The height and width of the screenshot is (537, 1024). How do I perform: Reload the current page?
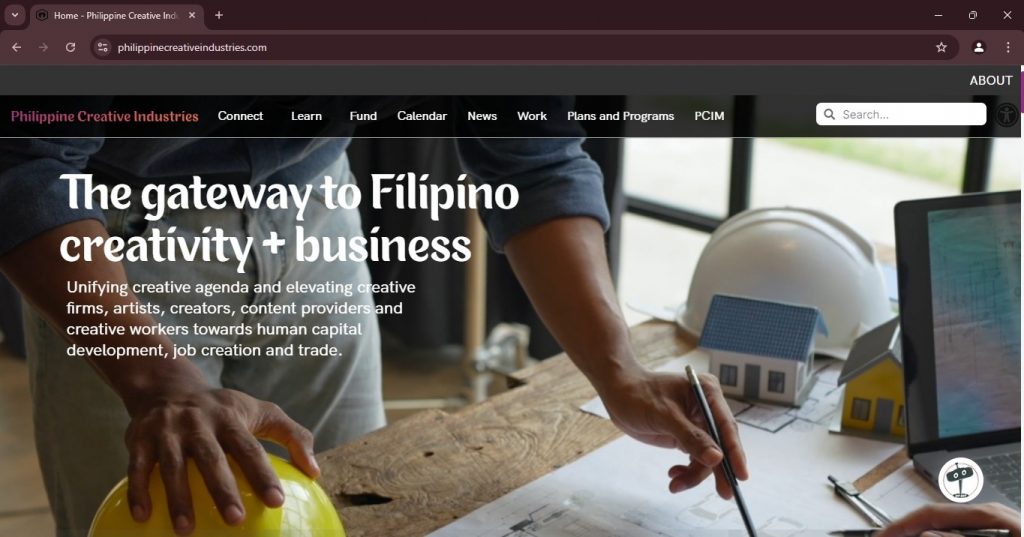click(x=71, y=47)
